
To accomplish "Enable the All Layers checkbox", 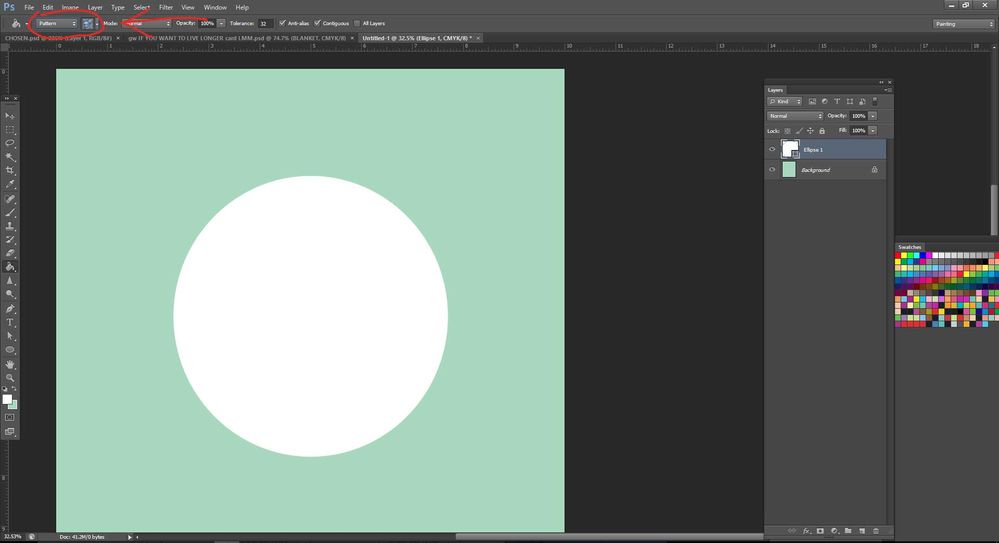I will click(357, 23).
